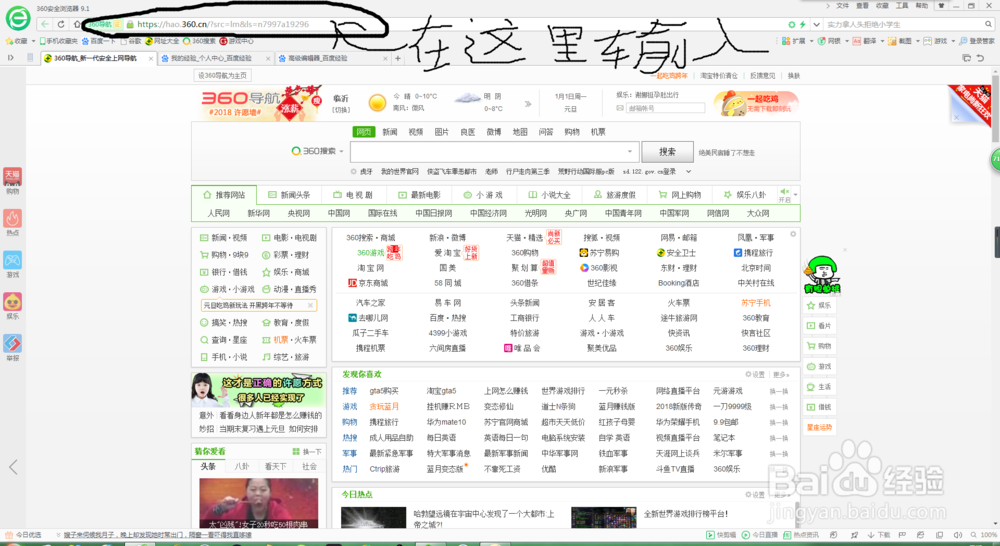1000x546 pixels.
Task: Select the 新闻头条 category tab
Action: click(x=289, y=195)
